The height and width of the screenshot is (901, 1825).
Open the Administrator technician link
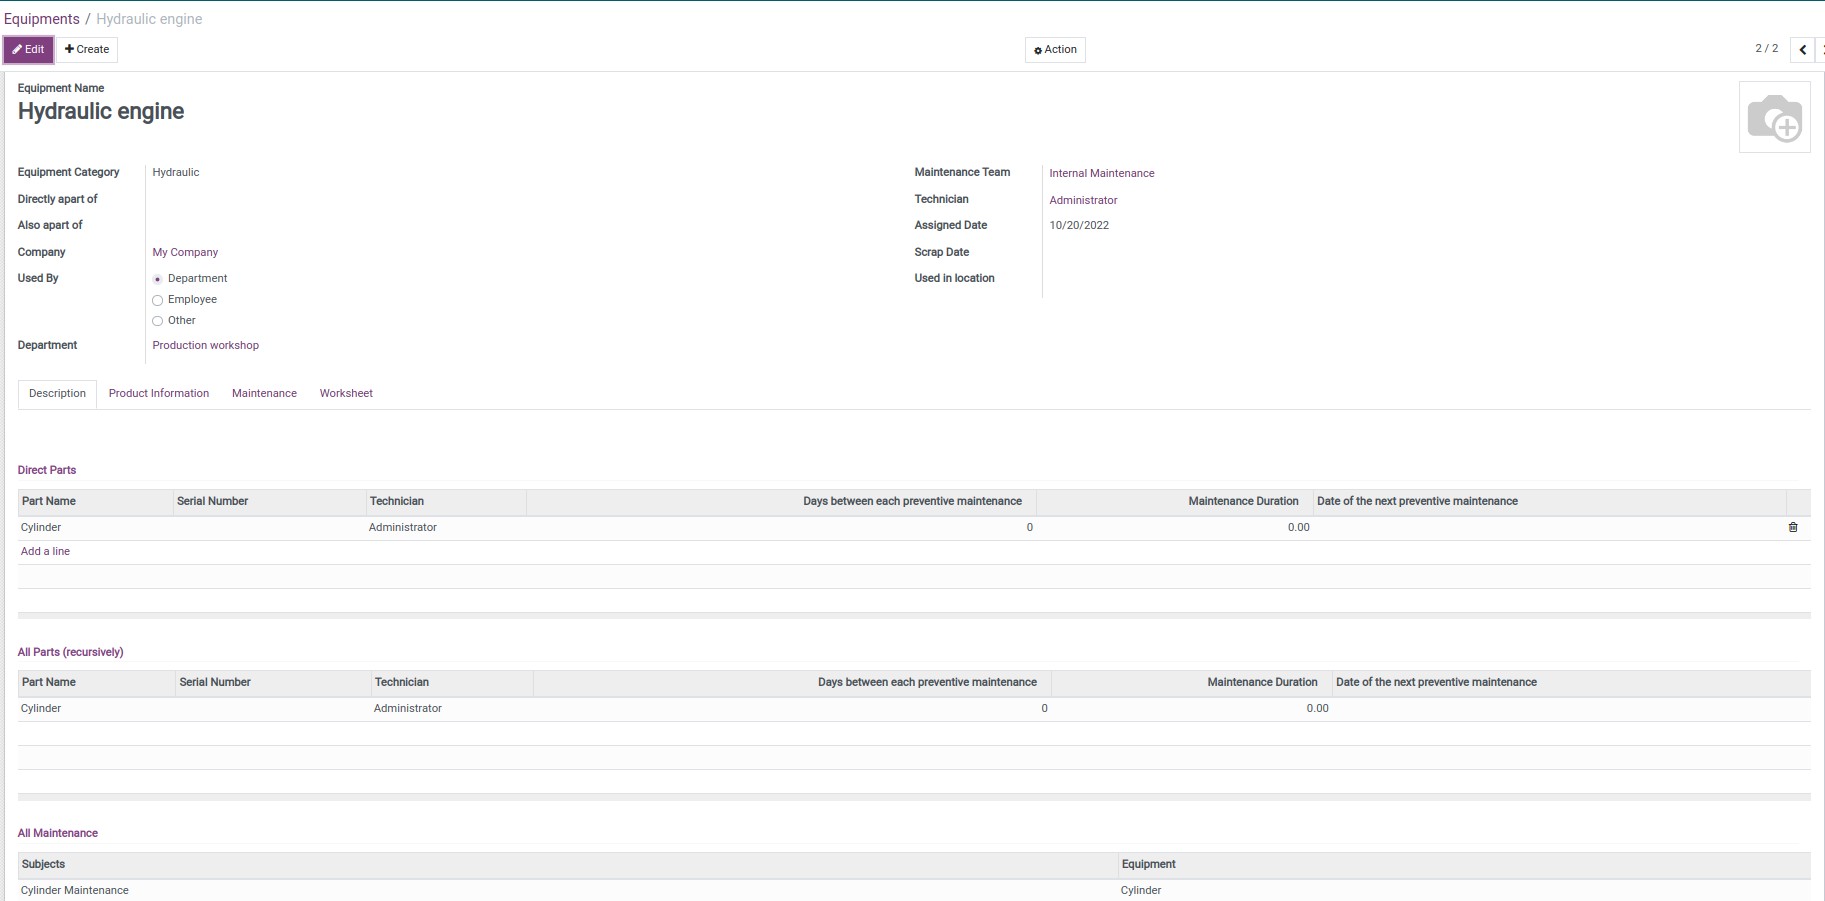coord(1083,201)
